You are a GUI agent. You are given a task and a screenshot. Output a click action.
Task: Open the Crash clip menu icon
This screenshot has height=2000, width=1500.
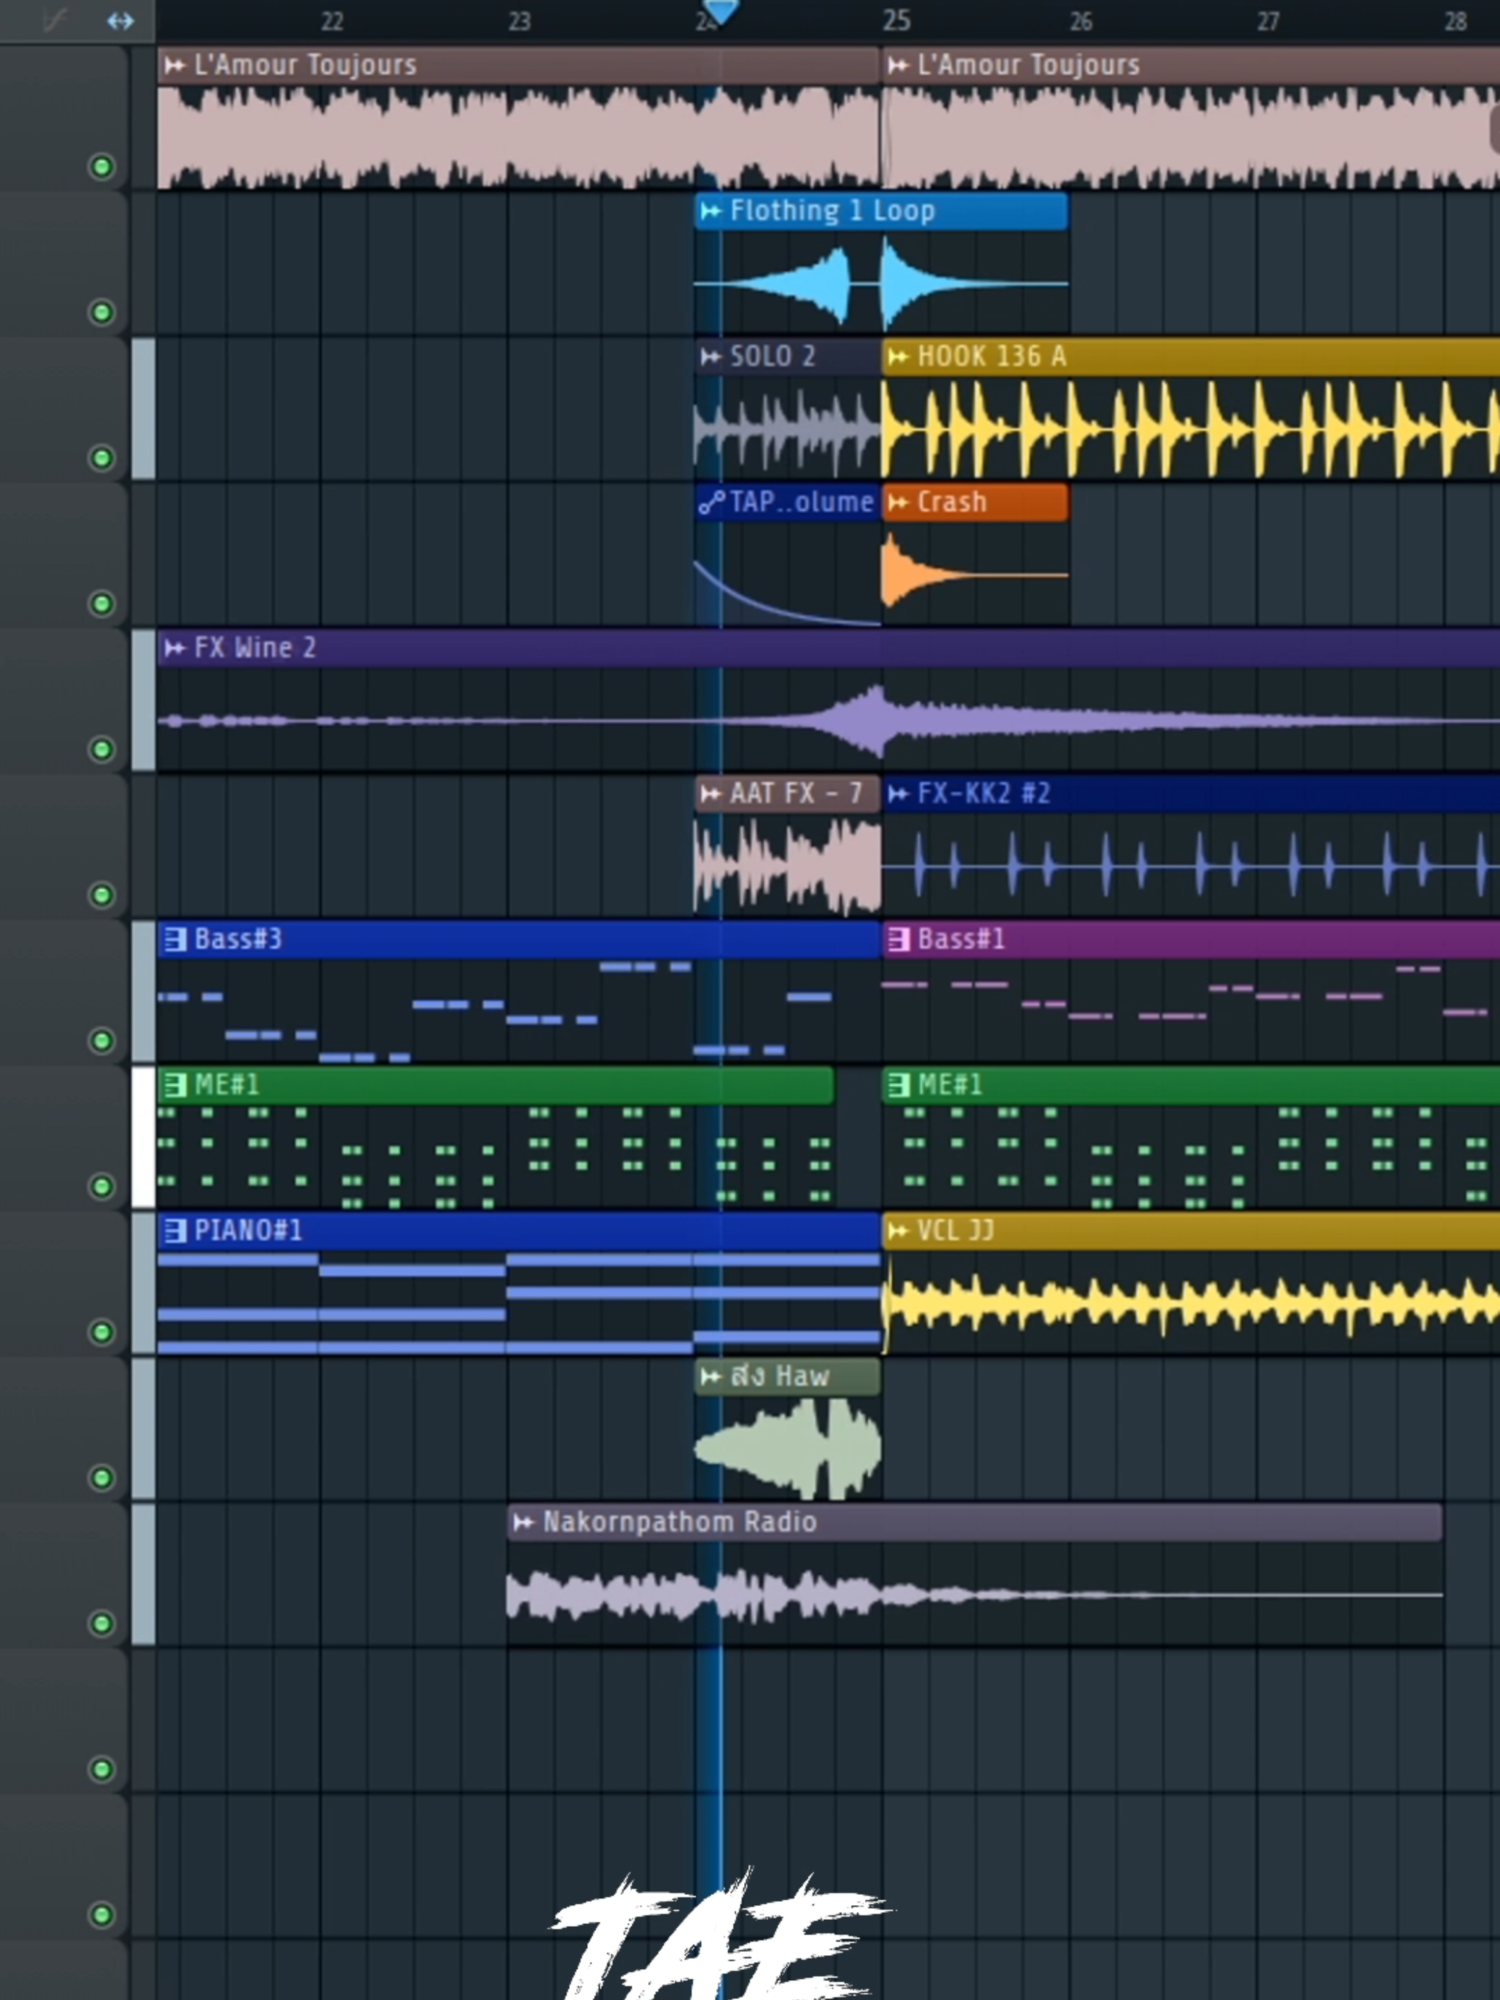tap(898, 502)
